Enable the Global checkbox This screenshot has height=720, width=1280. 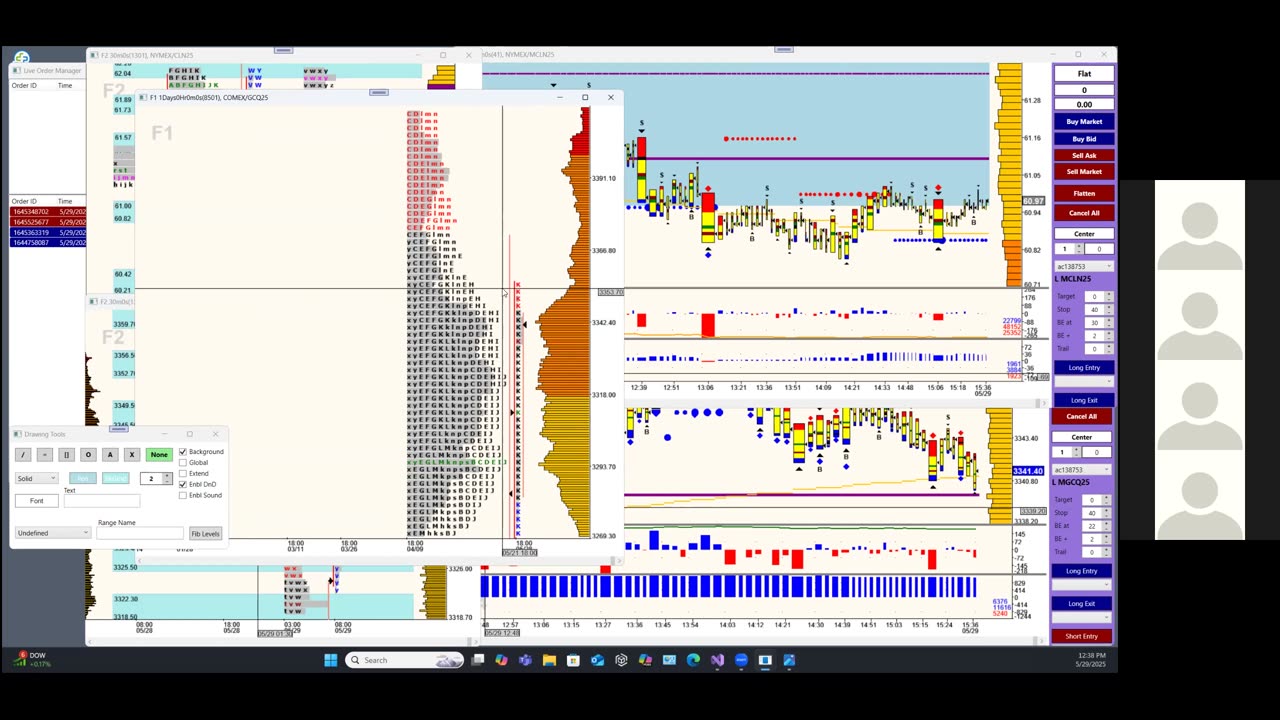click(x=183, y=463)
